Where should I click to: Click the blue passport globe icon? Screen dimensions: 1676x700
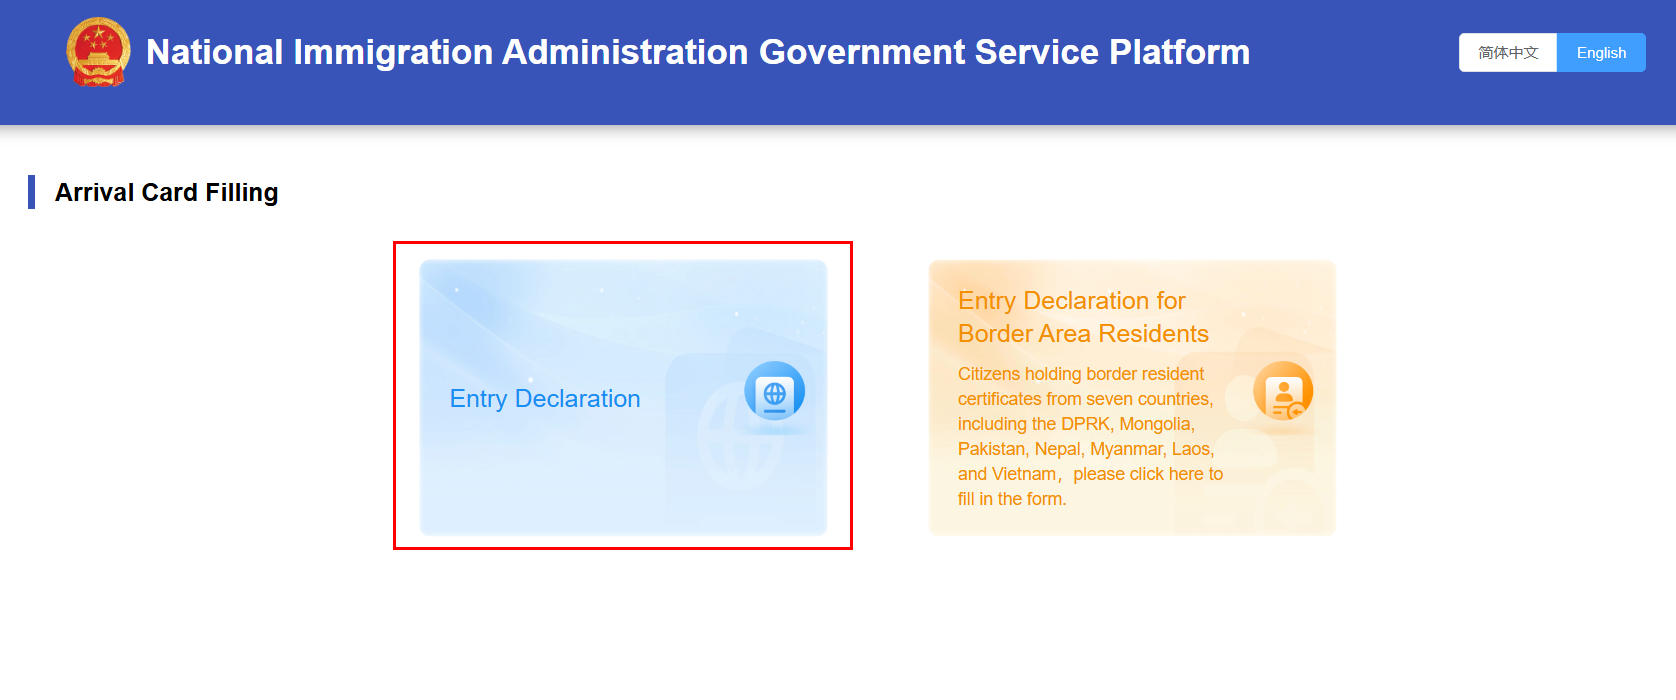774,391
